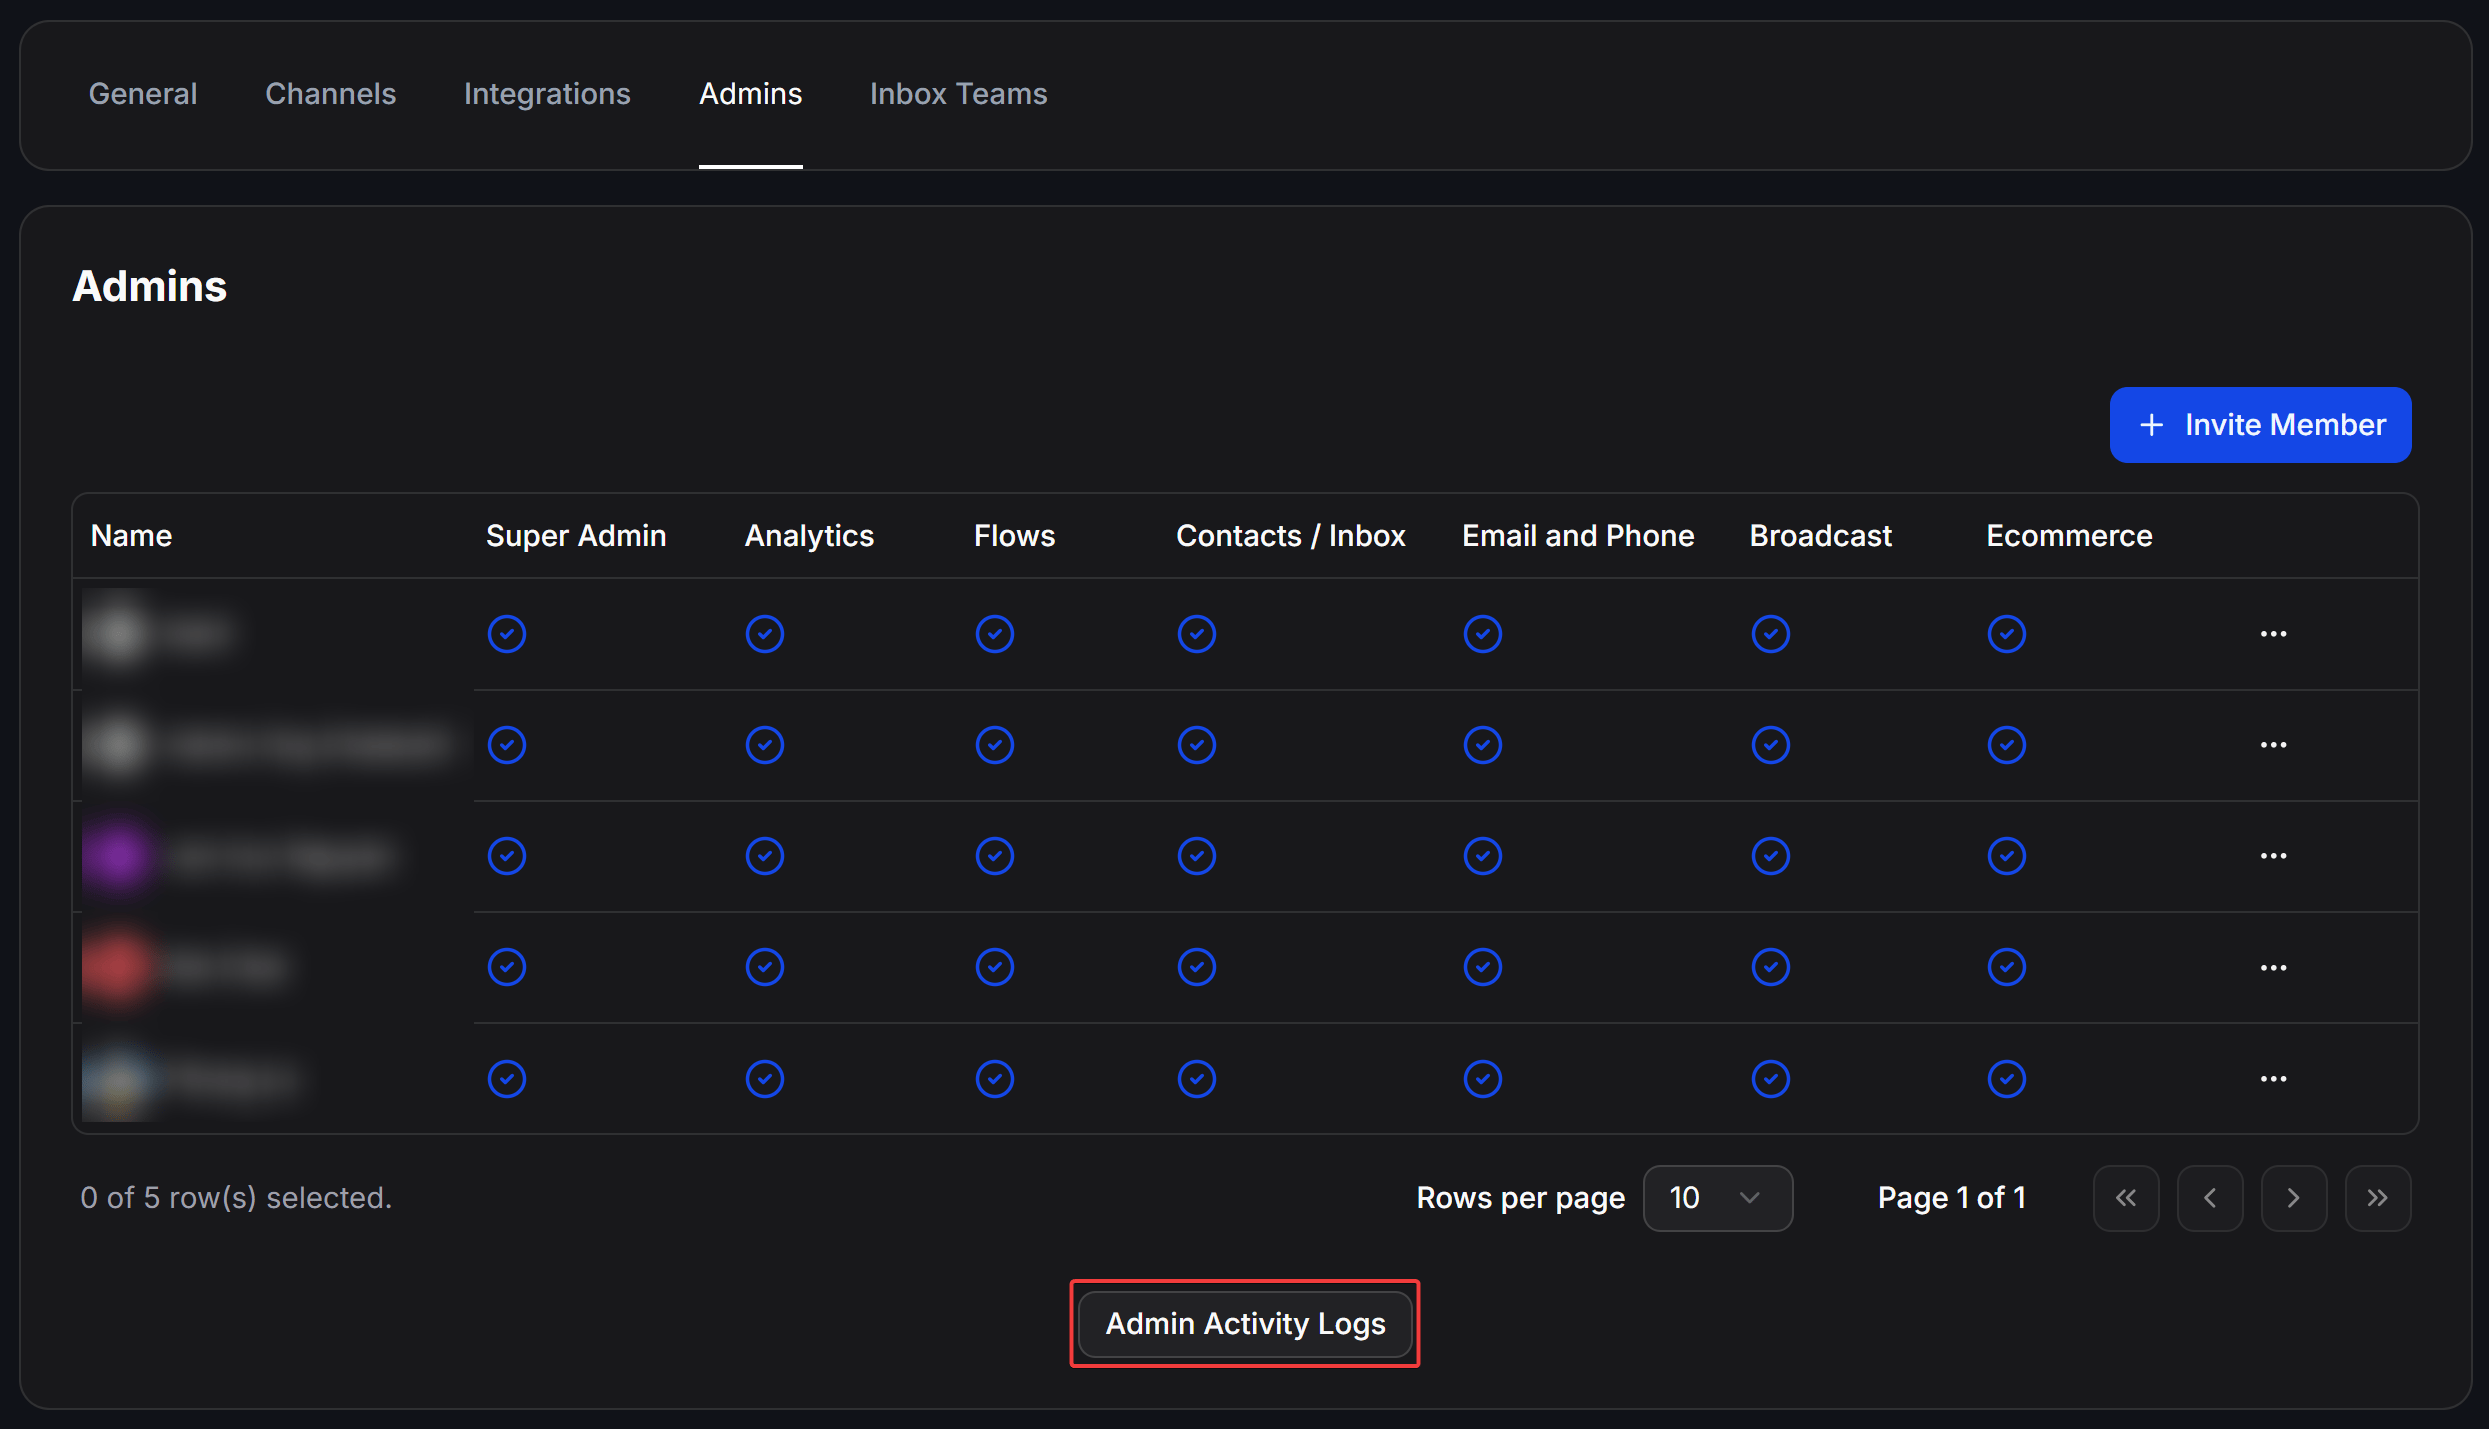Toggle Analytics check in red-avatar row
This screenshot has width=2489, height=1429.
tap(765, 967)
